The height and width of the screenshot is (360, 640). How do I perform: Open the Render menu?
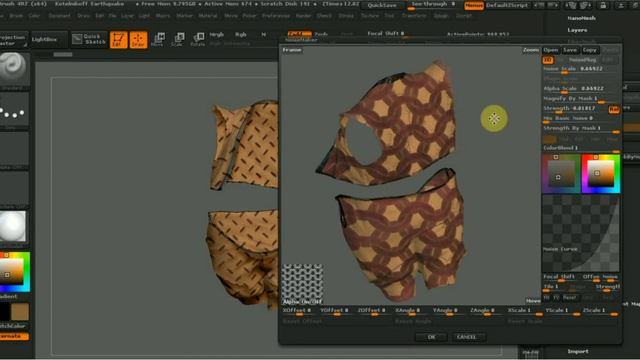[x=303, y=16]
